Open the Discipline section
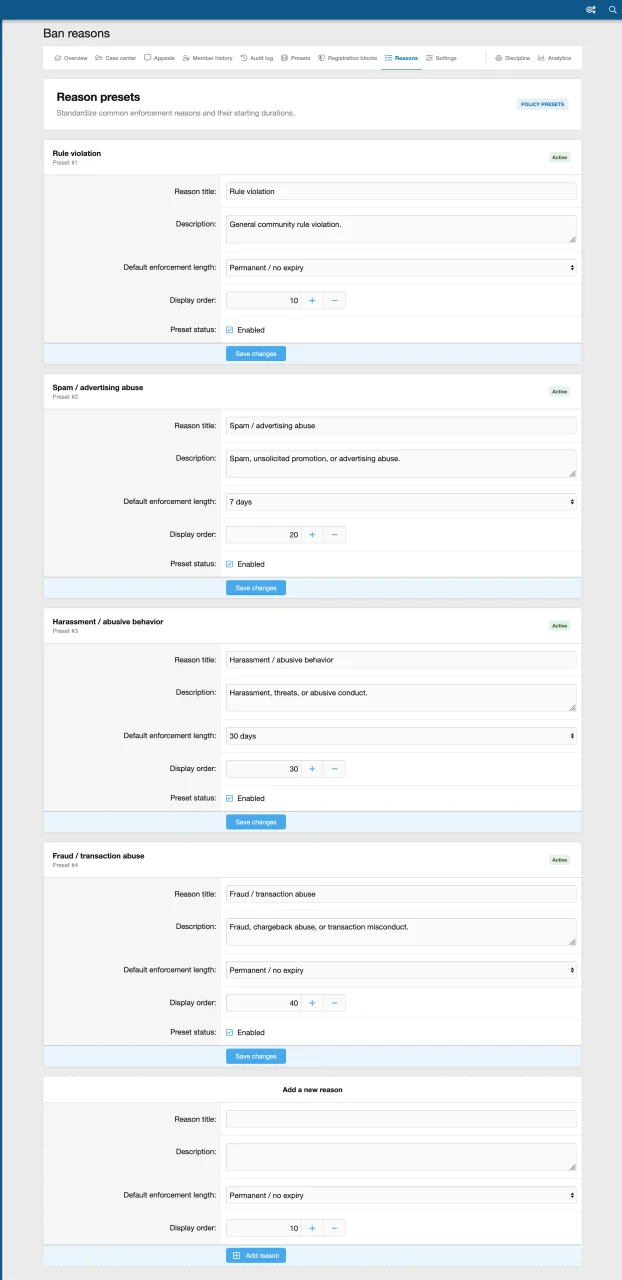622x1280 pixels. [x=512, y=58]
